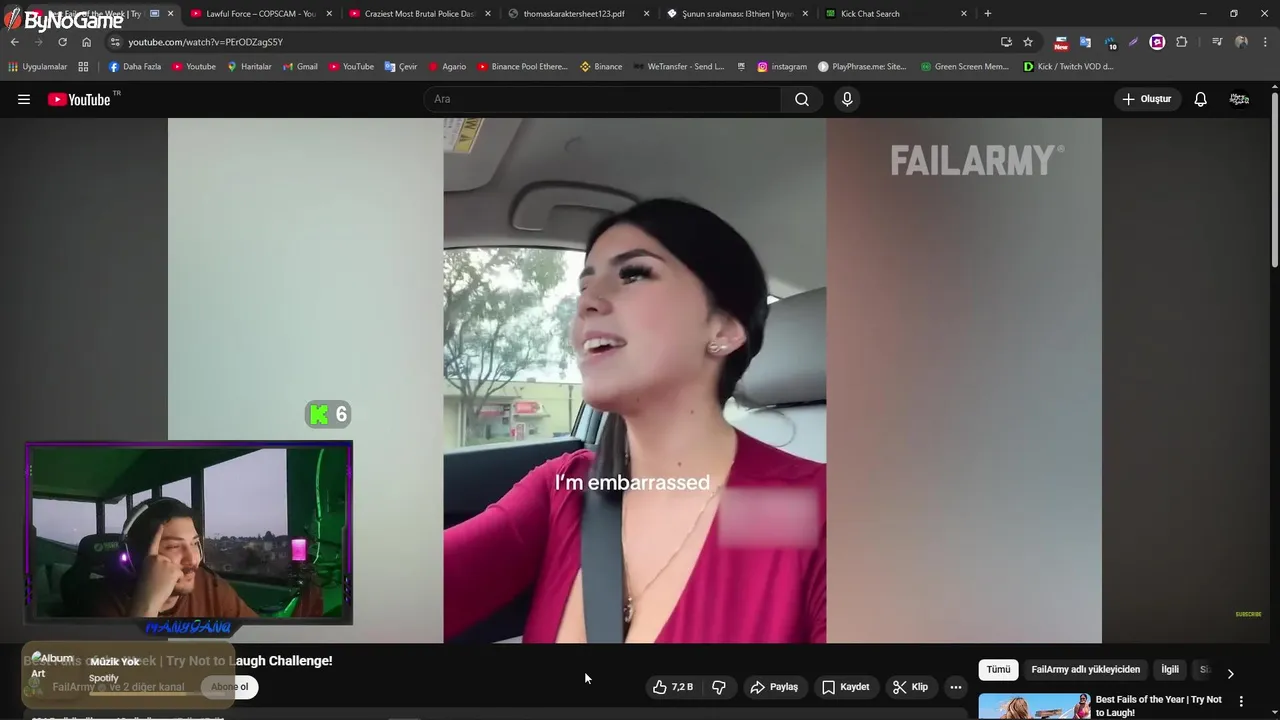Click the address bar URL
This screenshot has height=720, width=1280.
coord(205,42)
